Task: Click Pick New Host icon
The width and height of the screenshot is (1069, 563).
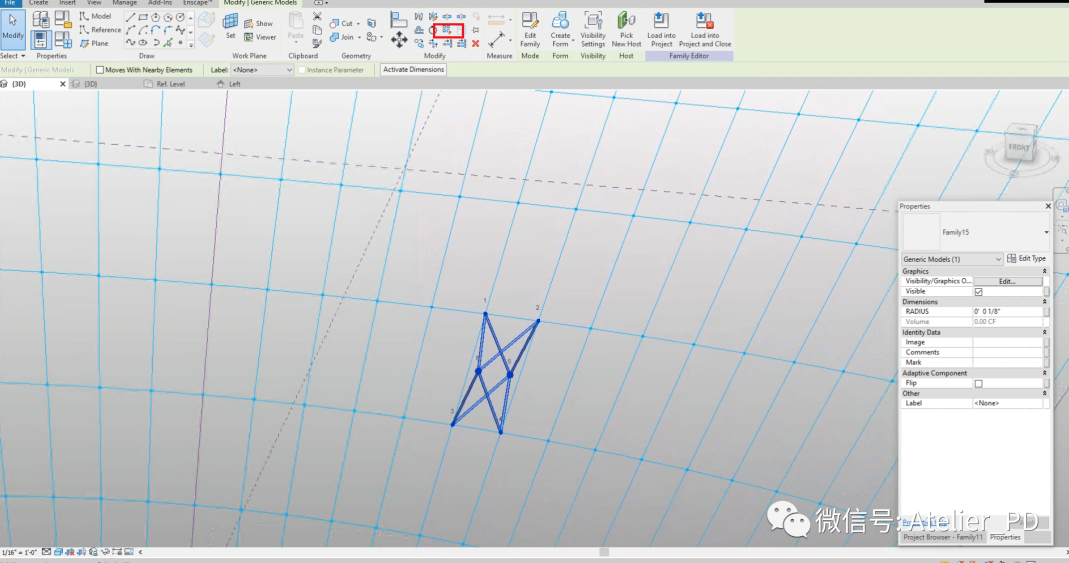Action: [x=626, y=30]
